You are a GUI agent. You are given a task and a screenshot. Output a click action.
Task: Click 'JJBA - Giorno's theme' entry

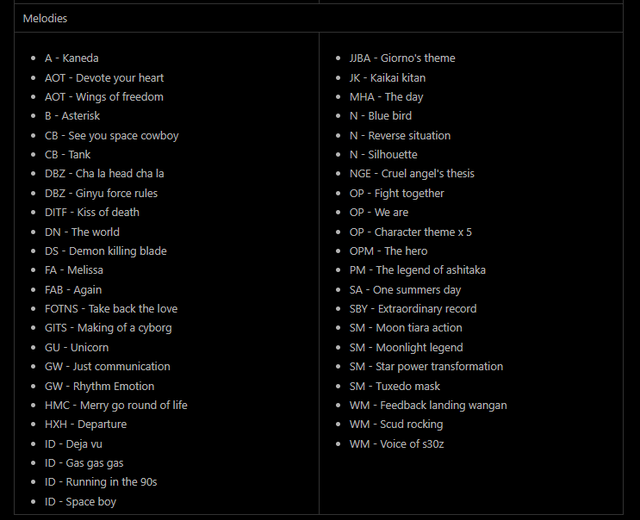(x=402, y=58)
